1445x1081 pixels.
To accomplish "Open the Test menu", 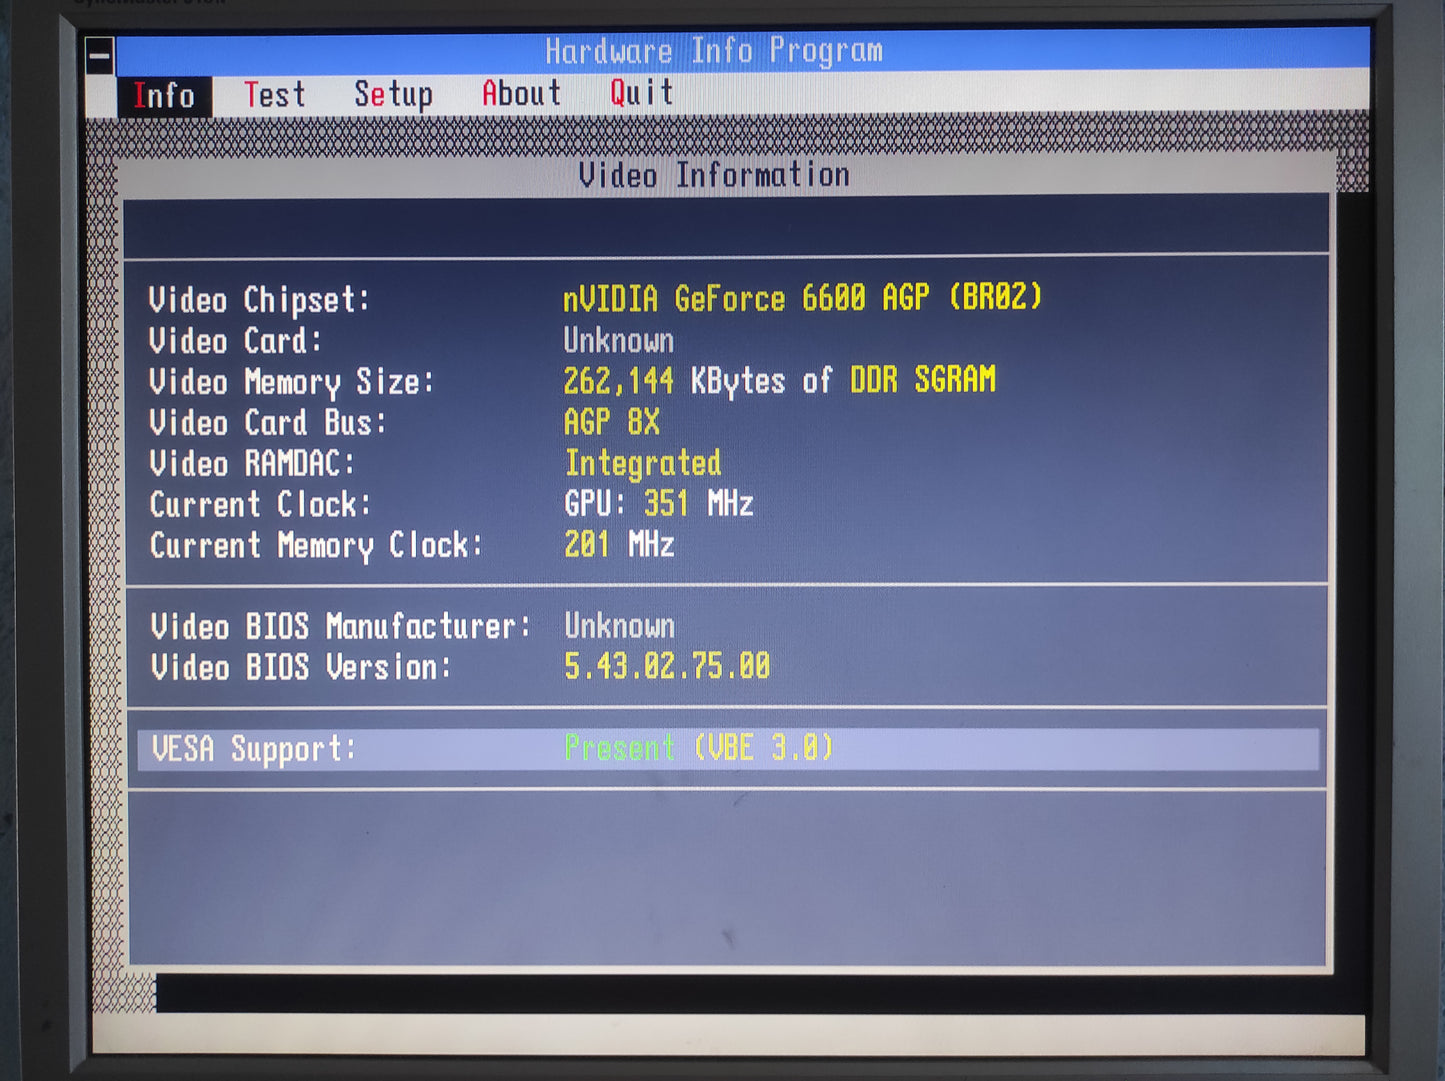I will [275, 95].
